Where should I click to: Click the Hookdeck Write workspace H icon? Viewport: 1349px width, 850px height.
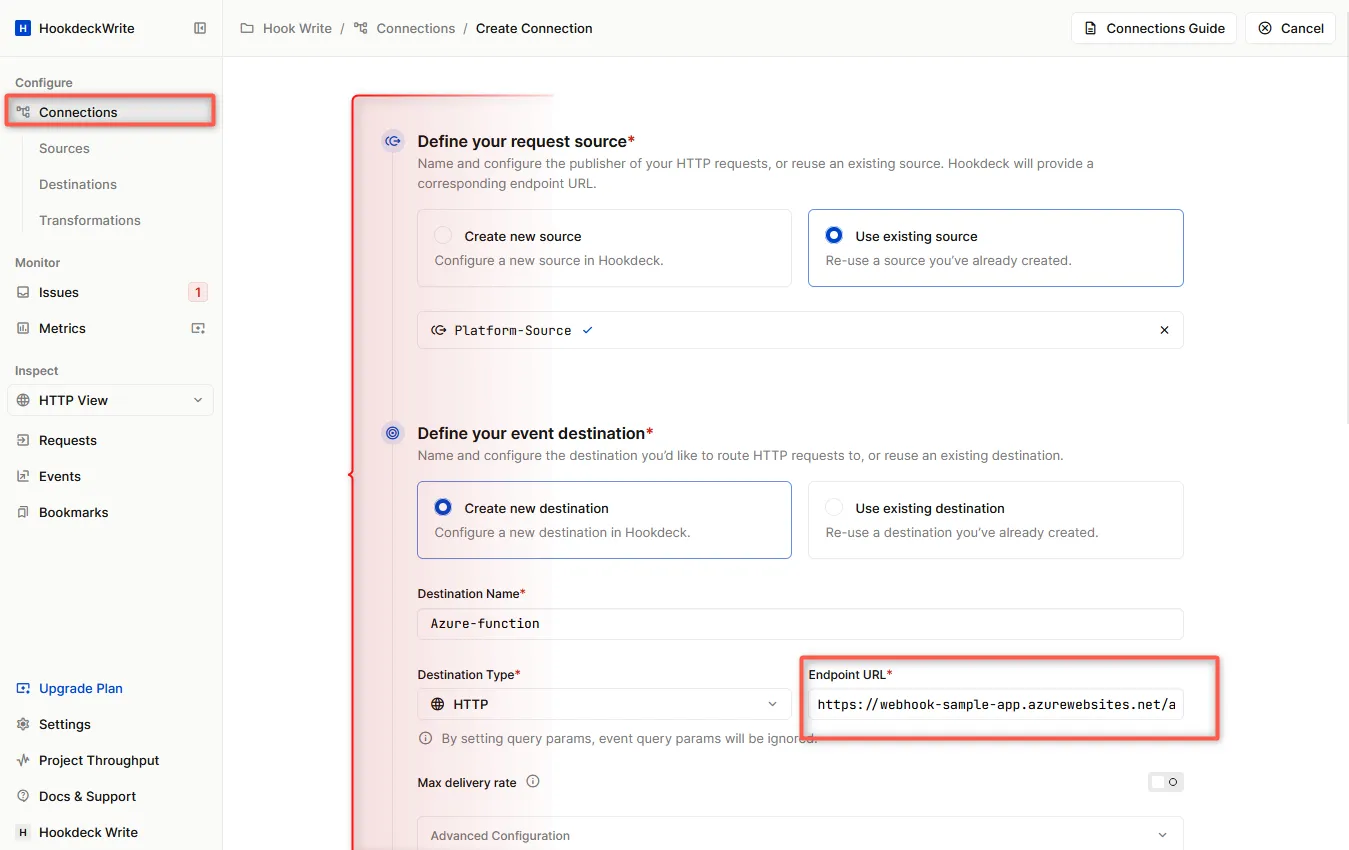(x=23, y=832)
